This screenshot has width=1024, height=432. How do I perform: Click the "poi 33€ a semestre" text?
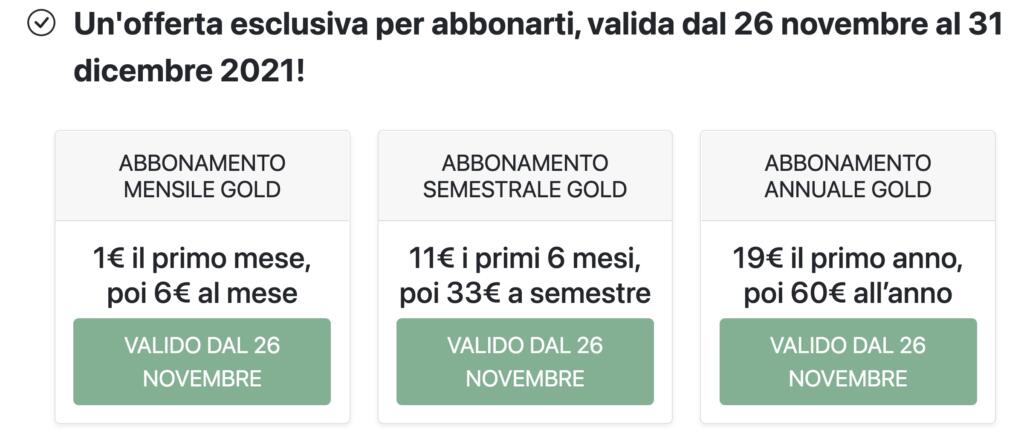tap(525, 294)
